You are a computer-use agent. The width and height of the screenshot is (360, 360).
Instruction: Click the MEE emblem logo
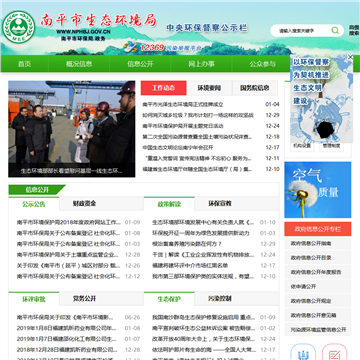tap(18, 27)
